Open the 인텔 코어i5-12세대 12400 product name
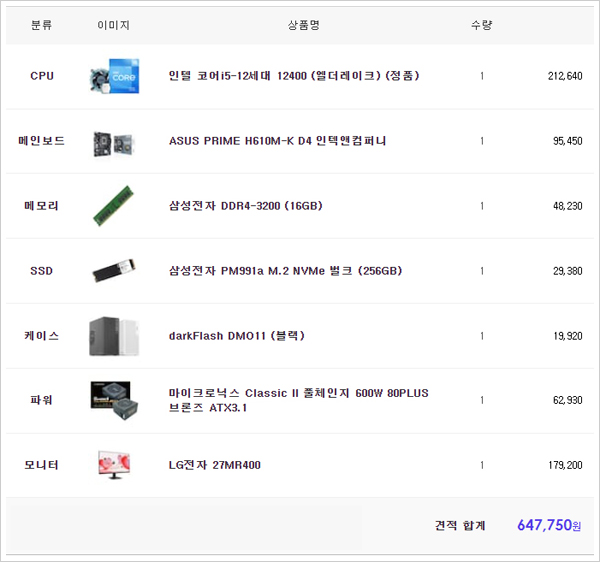This screenshot has height=562, width=600. point(294,76)
